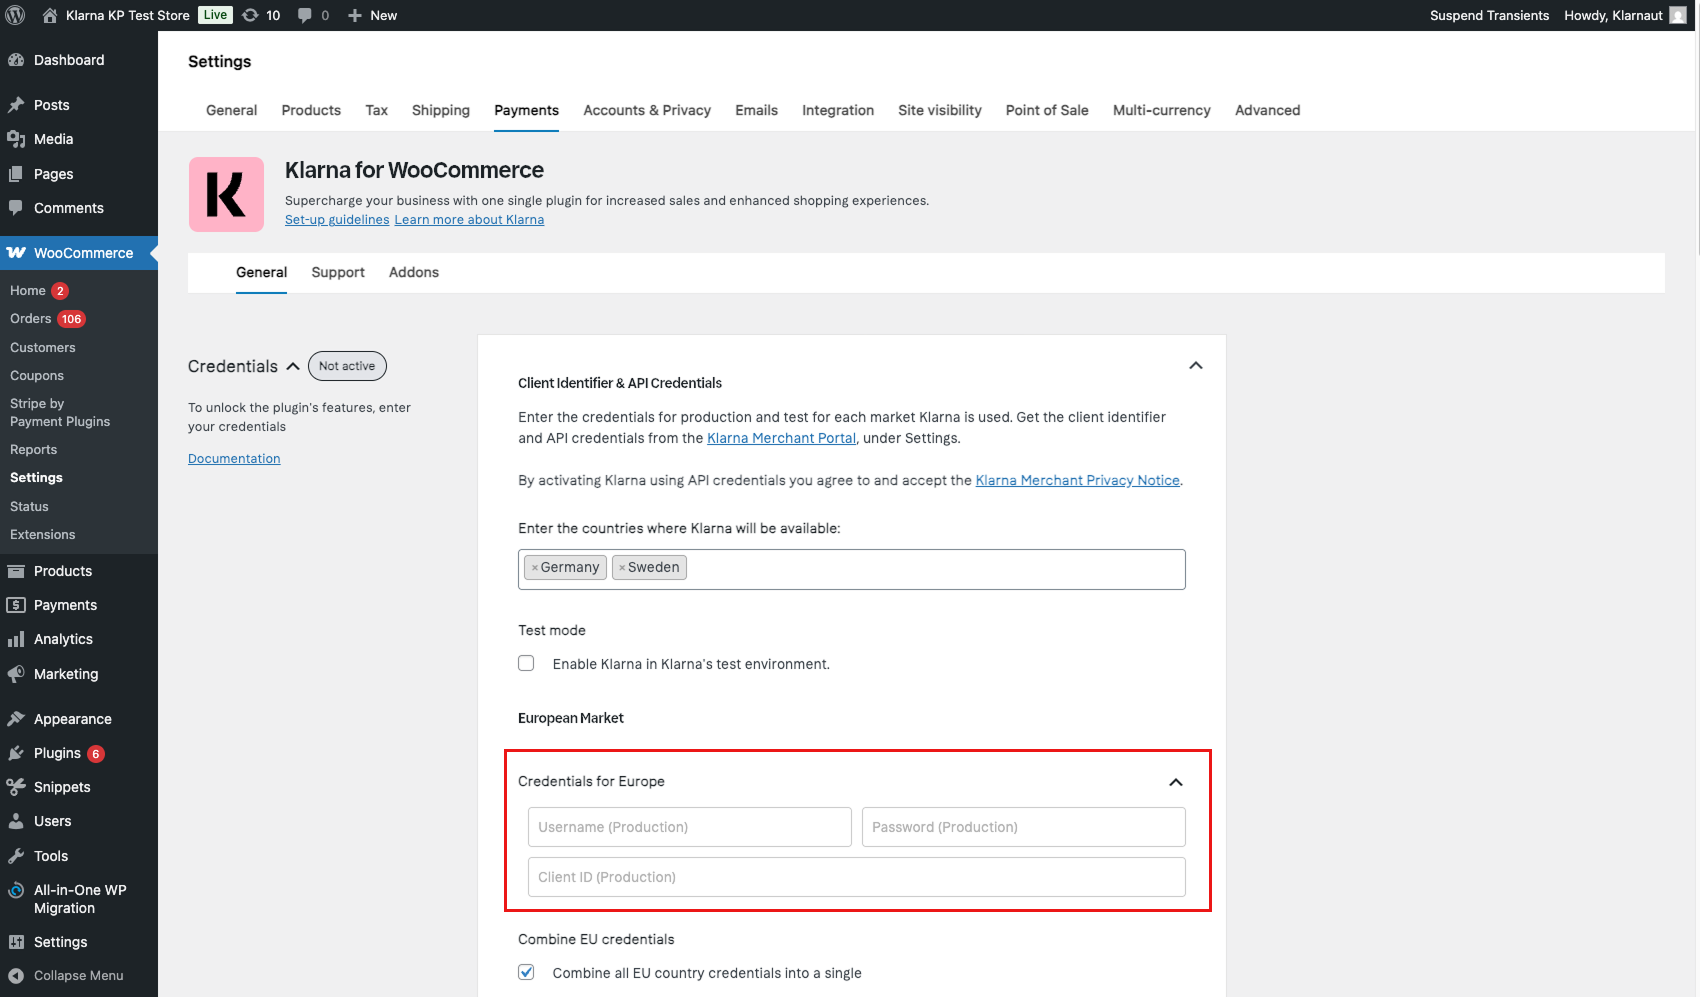Image resolution: width=1700 pixels, height=997 pixels.
Task: Click Collapse Menu in the sidebar
Action: click(79, 976)
